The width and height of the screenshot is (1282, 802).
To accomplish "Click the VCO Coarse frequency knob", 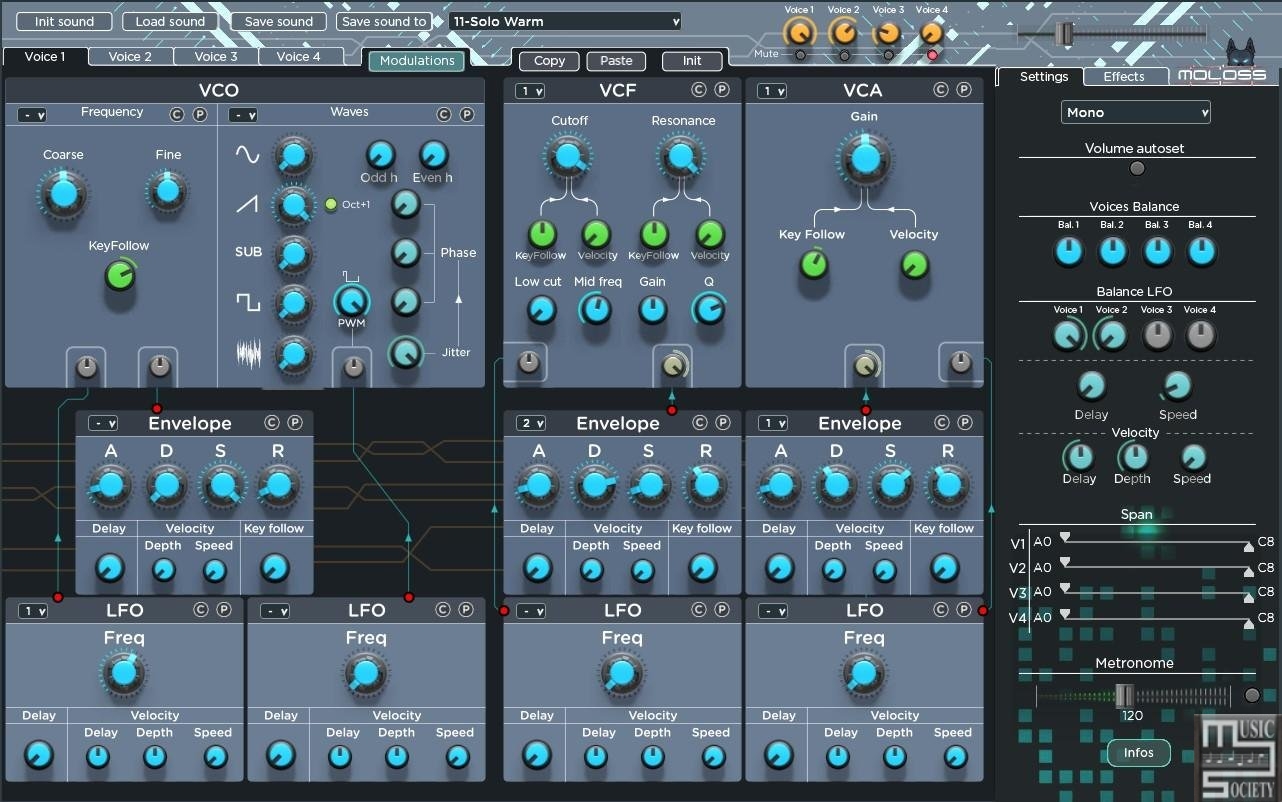I will click(x=63, y=194).
